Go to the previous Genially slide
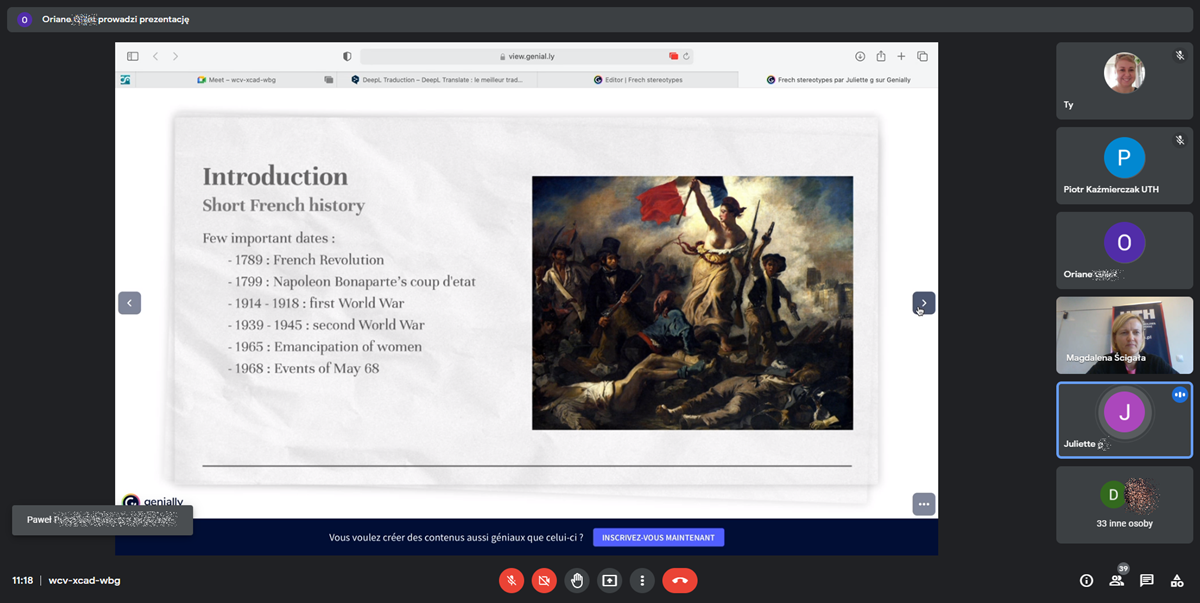Image resolution: width=1200 pixels, height=603 pixels. tap(129, 302)
